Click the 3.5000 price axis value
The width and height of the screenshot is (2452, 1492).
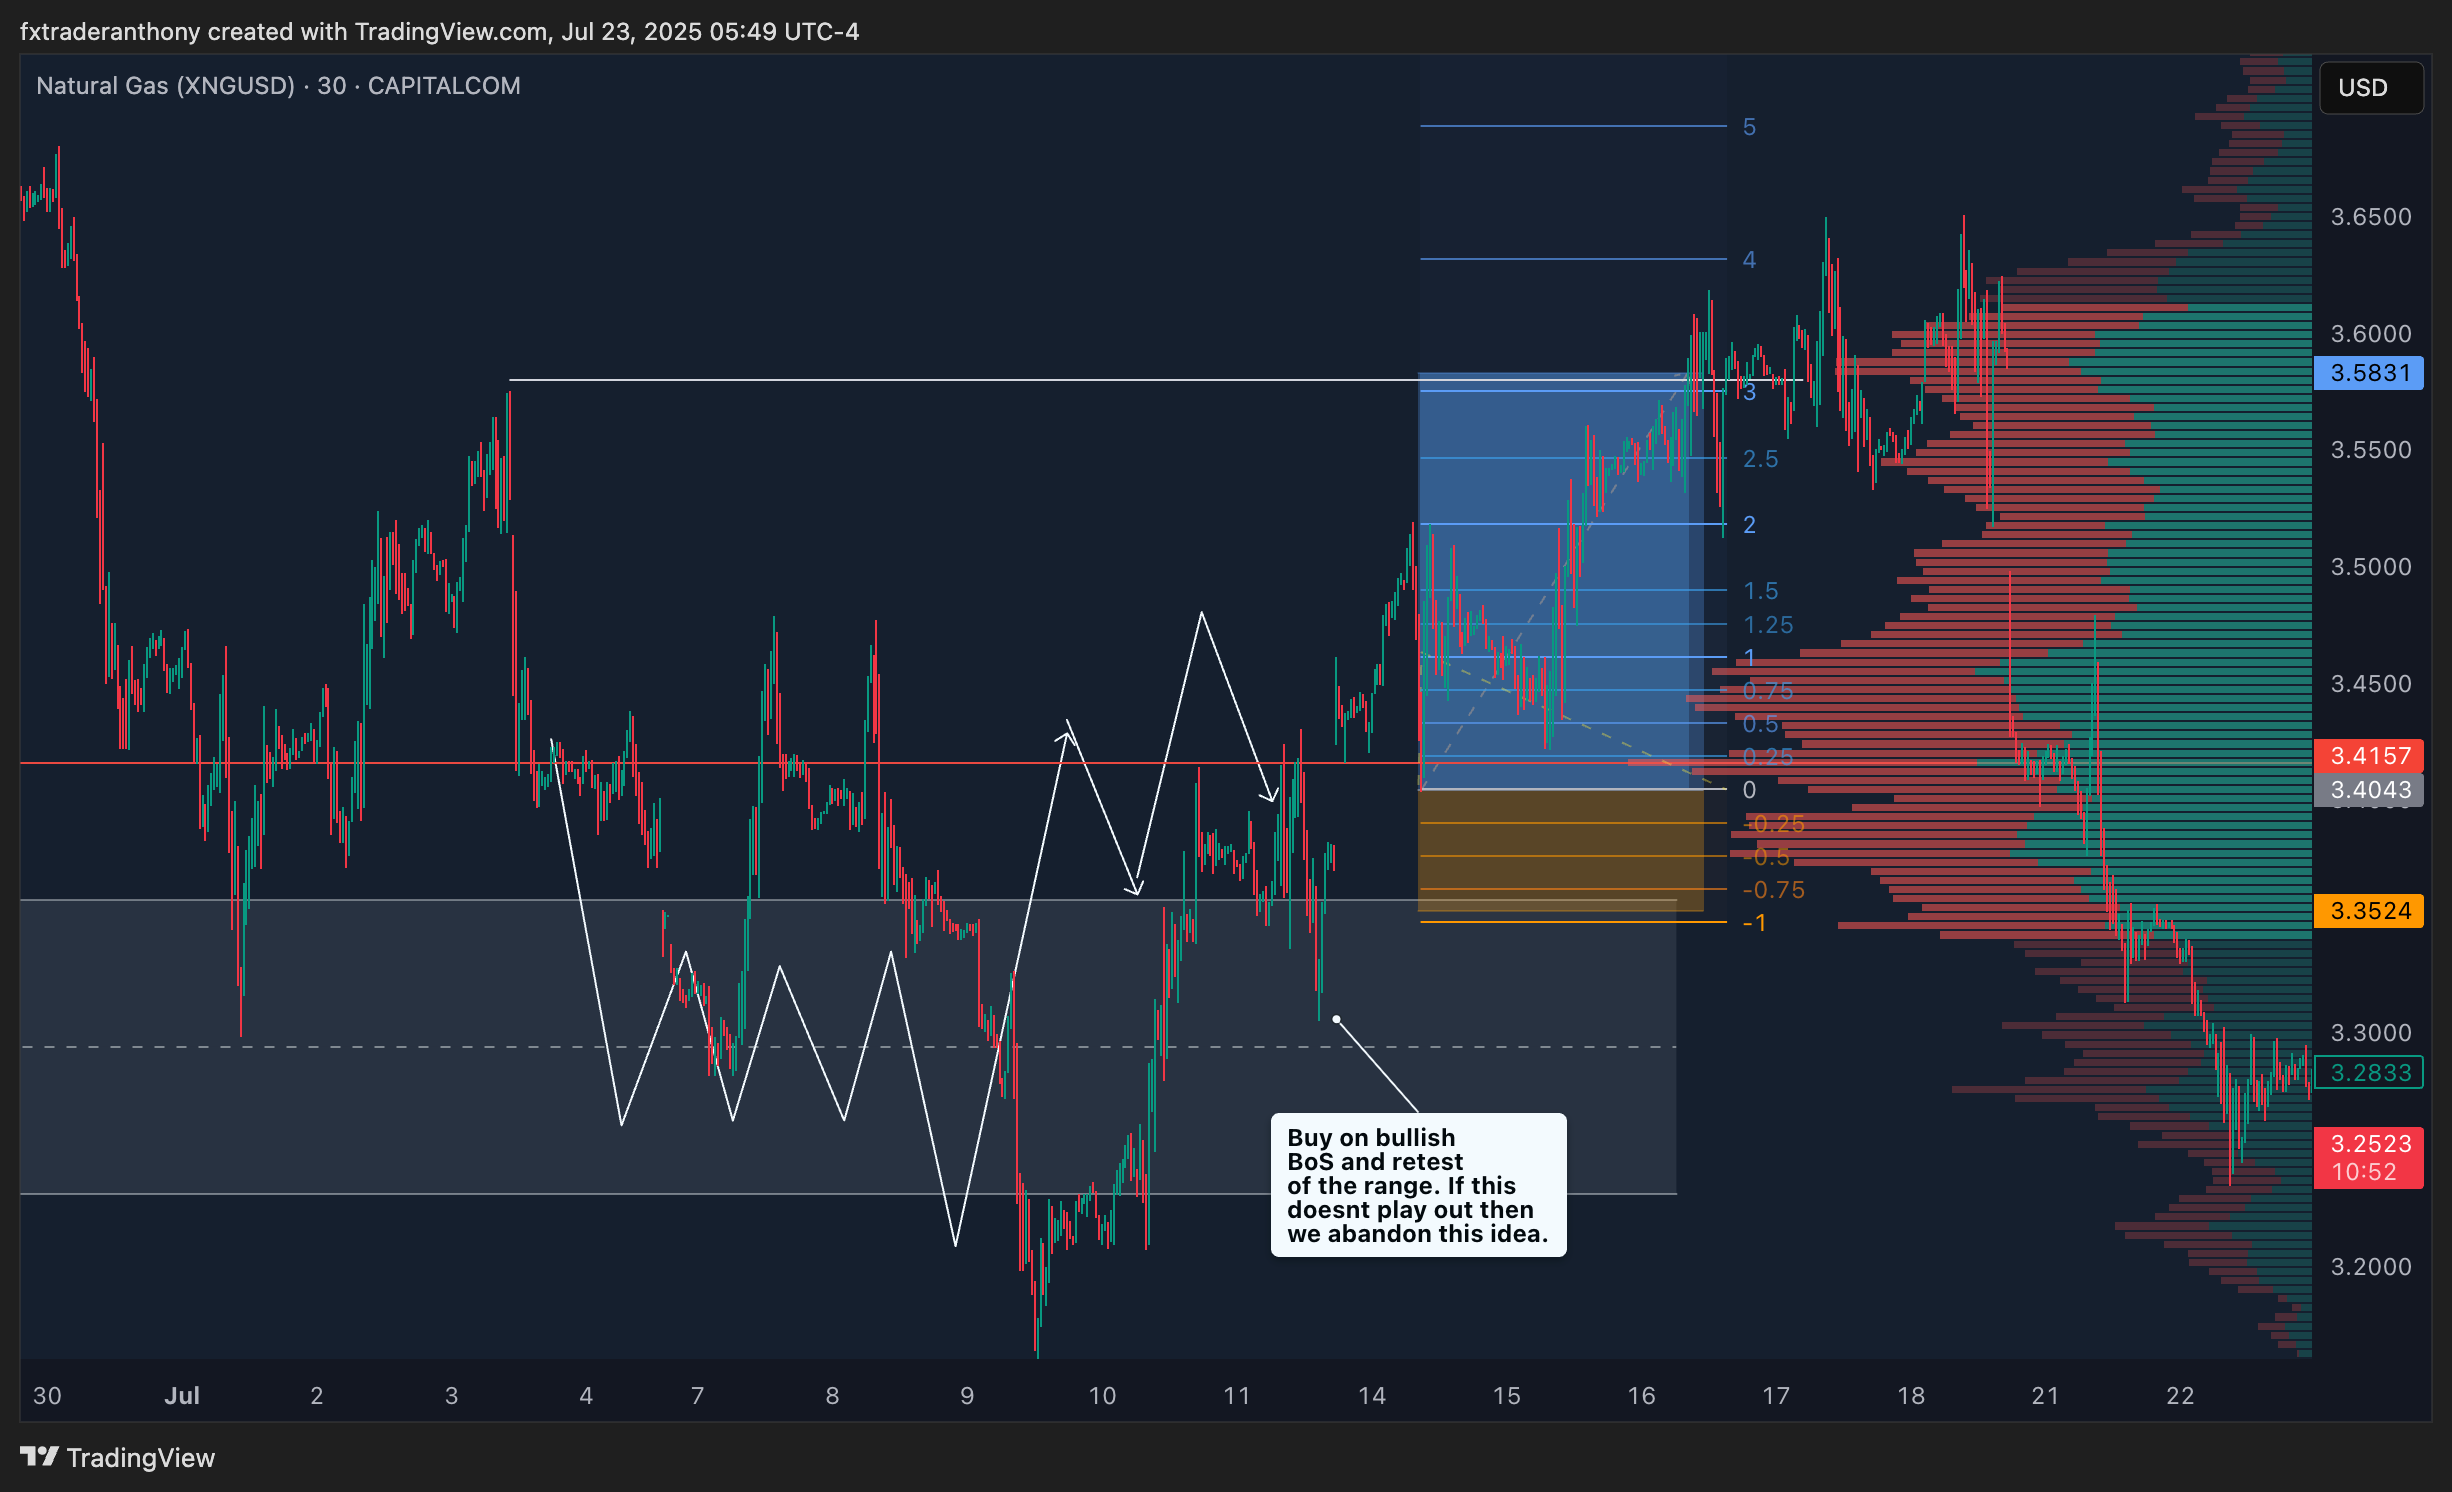click(x=2371, y=567)
